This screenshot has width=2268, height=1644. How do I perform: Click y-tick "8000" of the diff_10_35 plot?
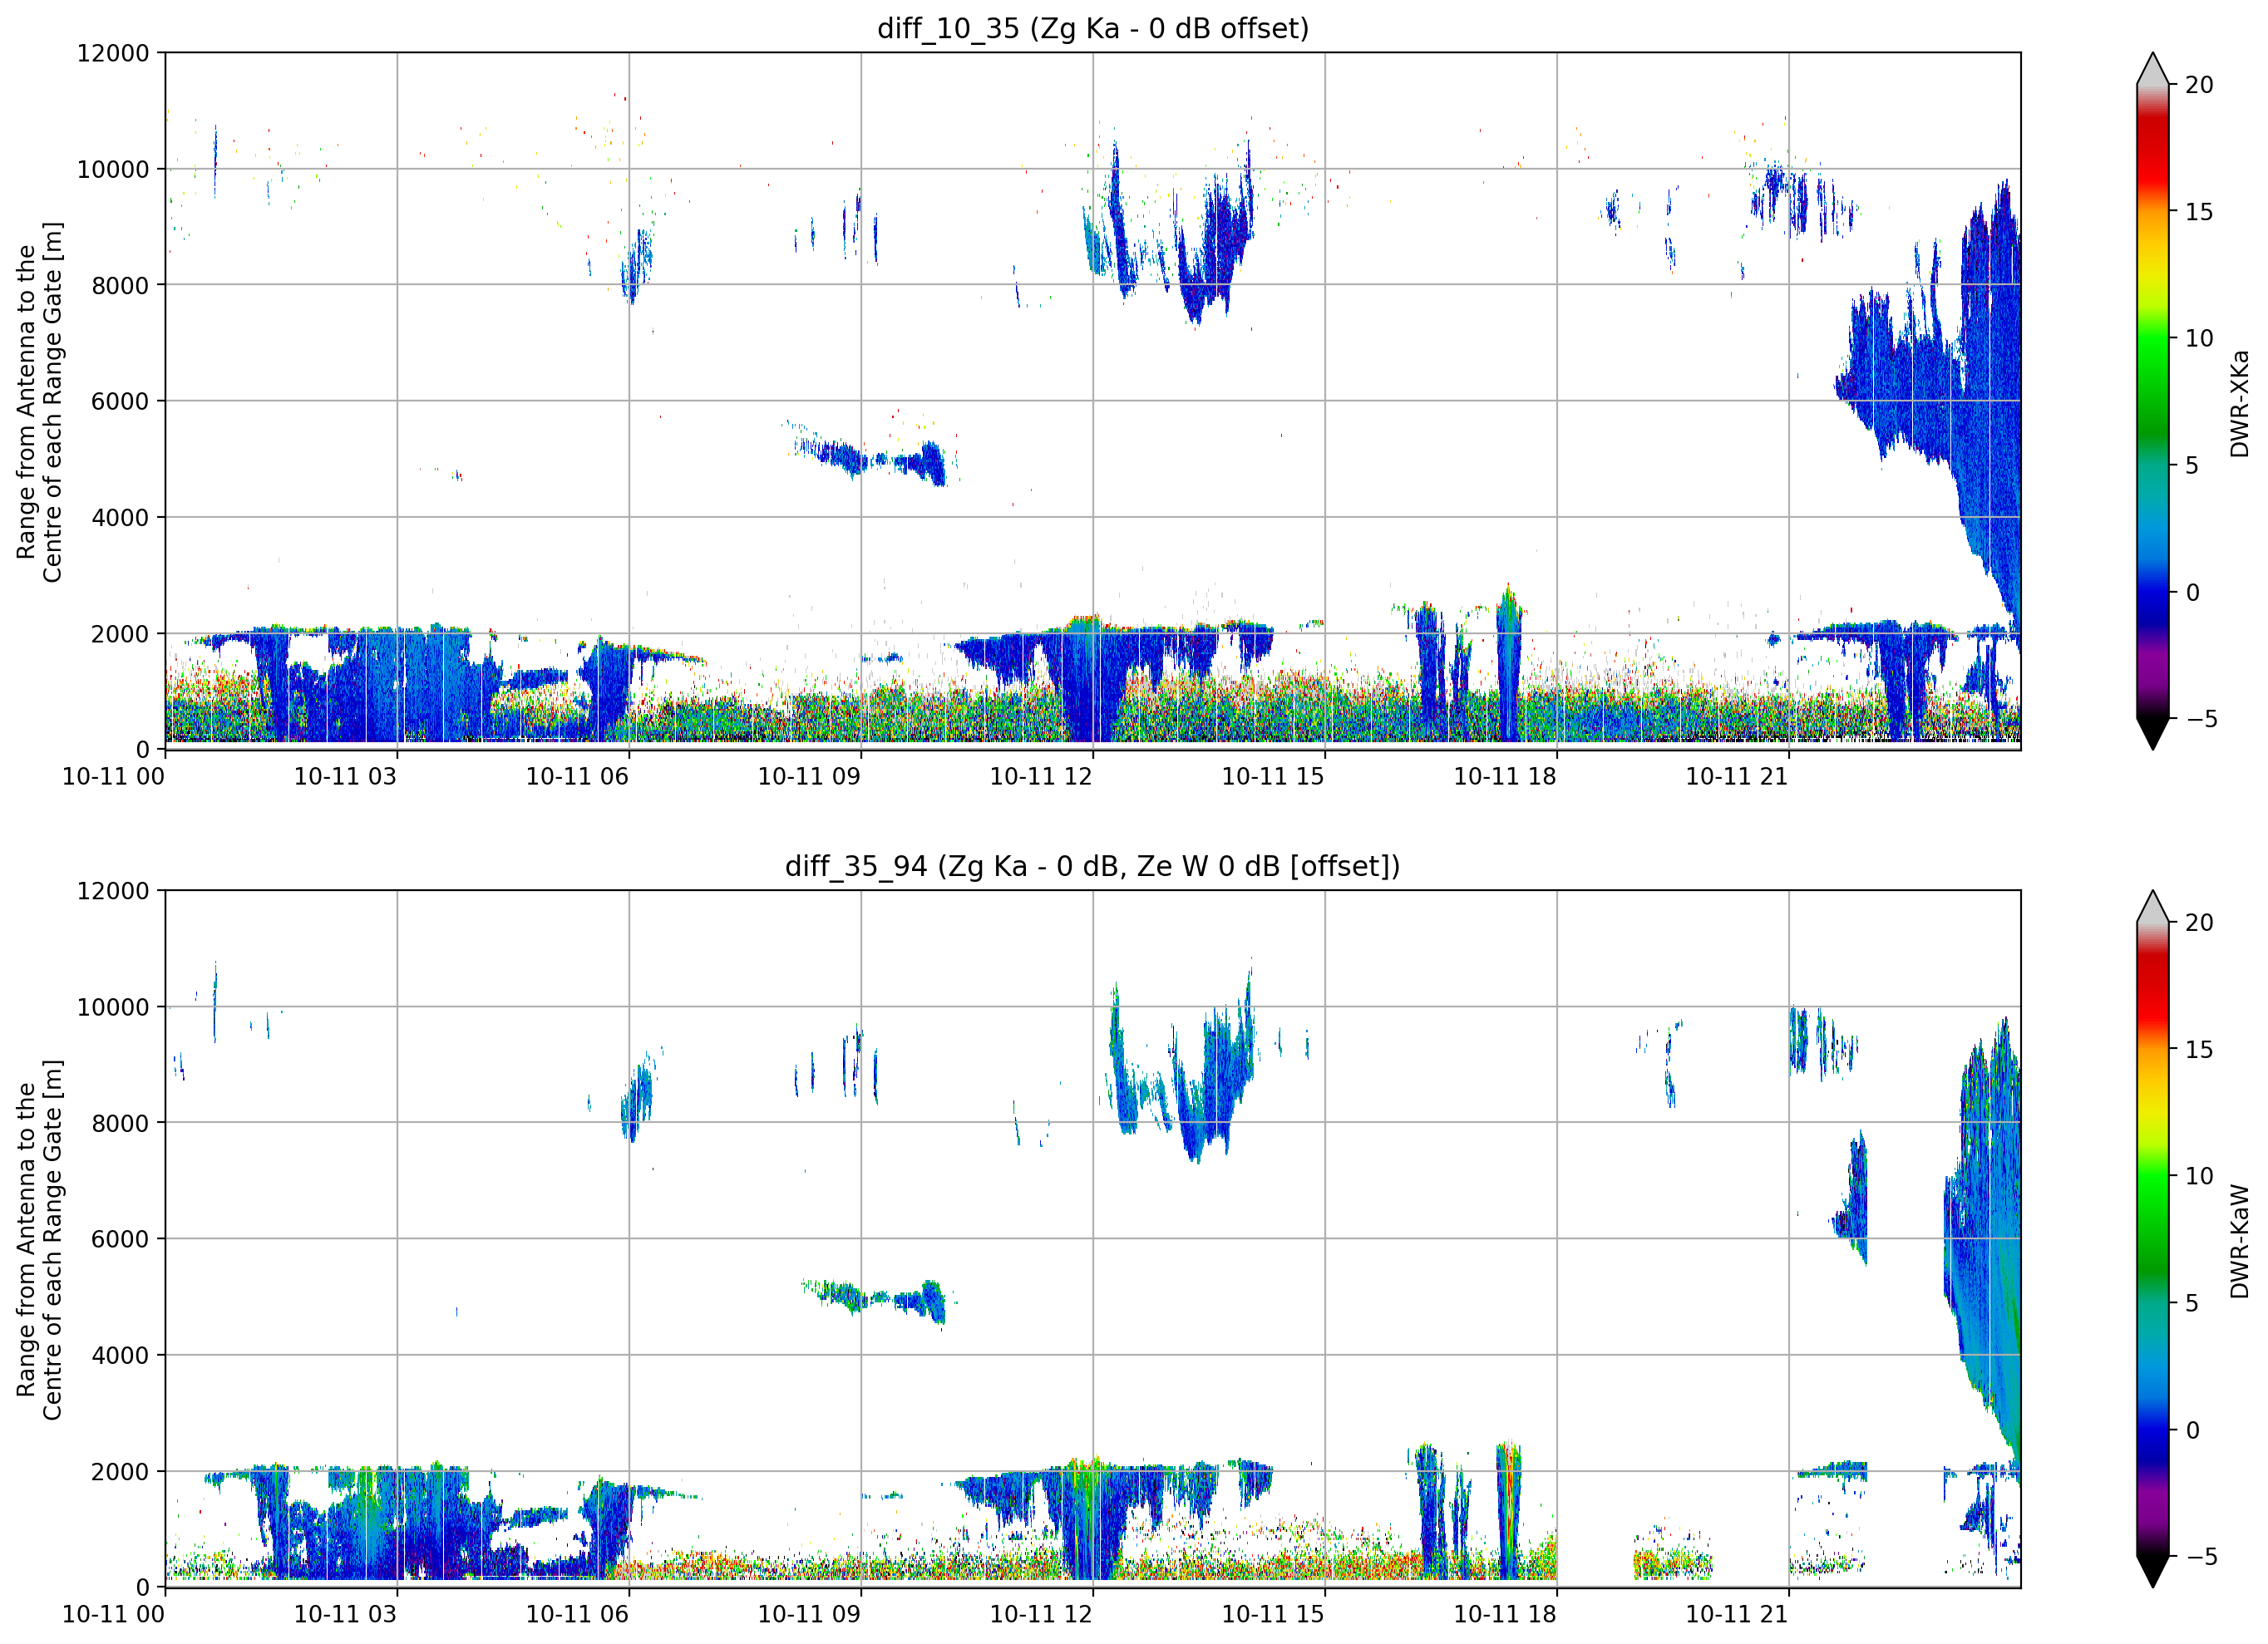[x=120, y=285]
